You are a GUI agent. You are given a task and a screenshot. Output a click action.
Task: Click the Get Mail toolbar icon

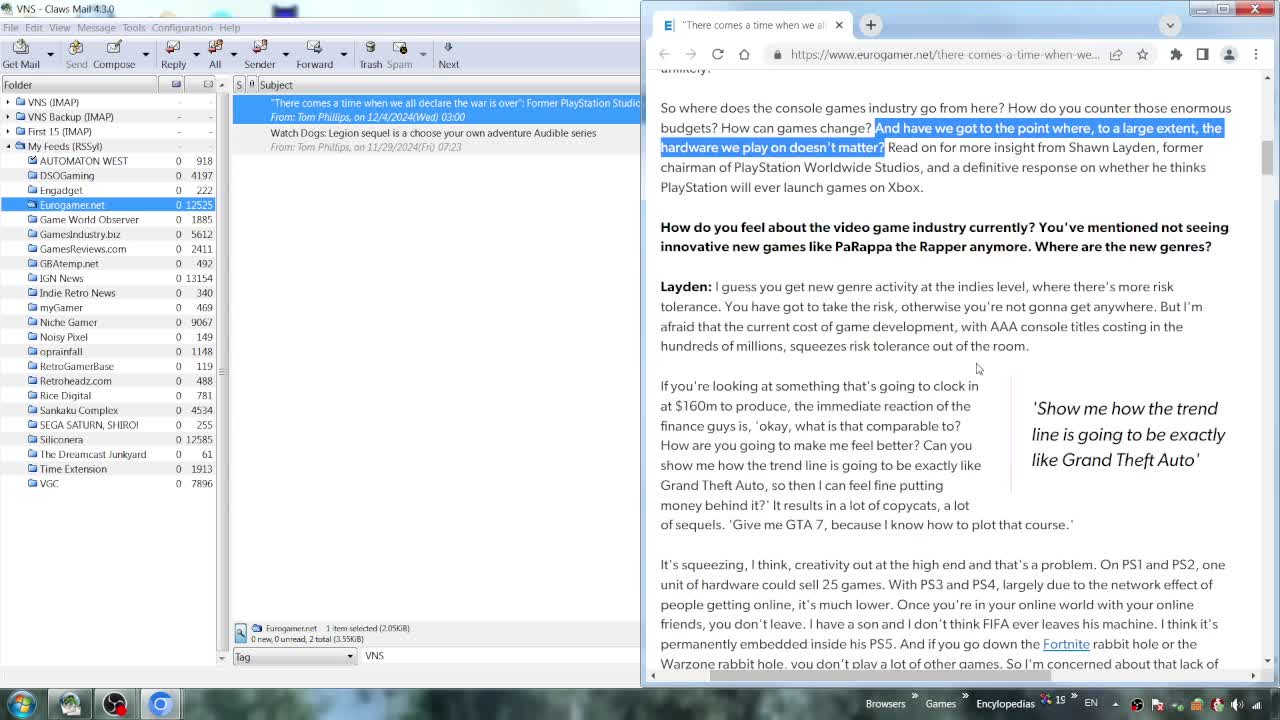pos(21,54)
